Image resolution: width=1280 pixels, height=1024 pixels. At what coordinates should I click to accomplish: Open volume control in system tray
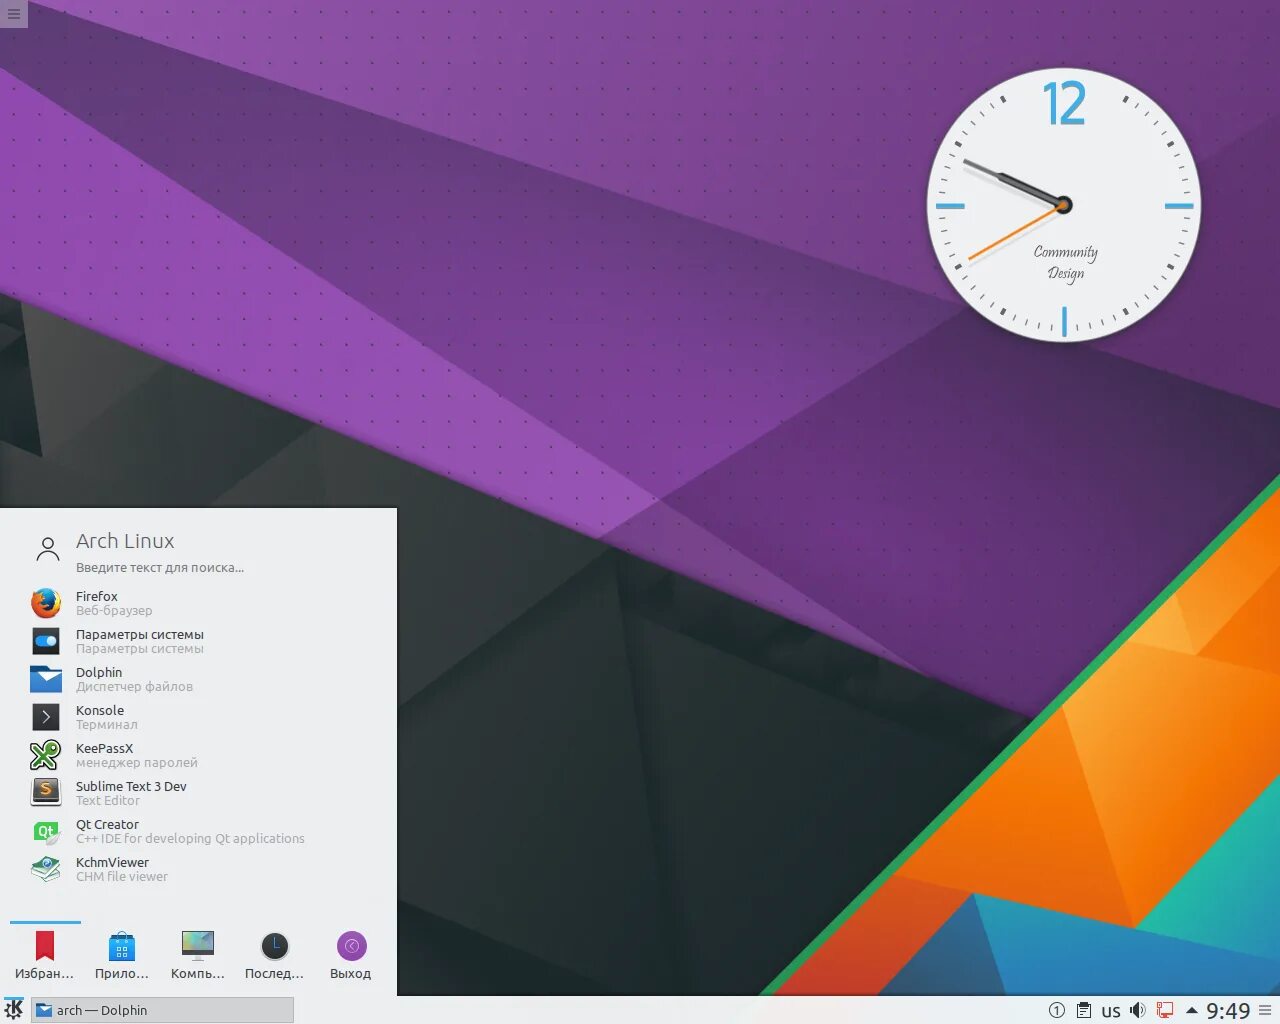1138,1010
